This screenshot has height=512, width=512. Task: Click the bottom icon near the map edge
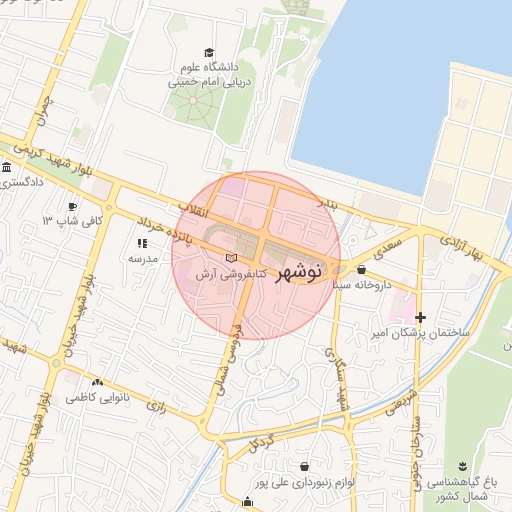[247, 502]
